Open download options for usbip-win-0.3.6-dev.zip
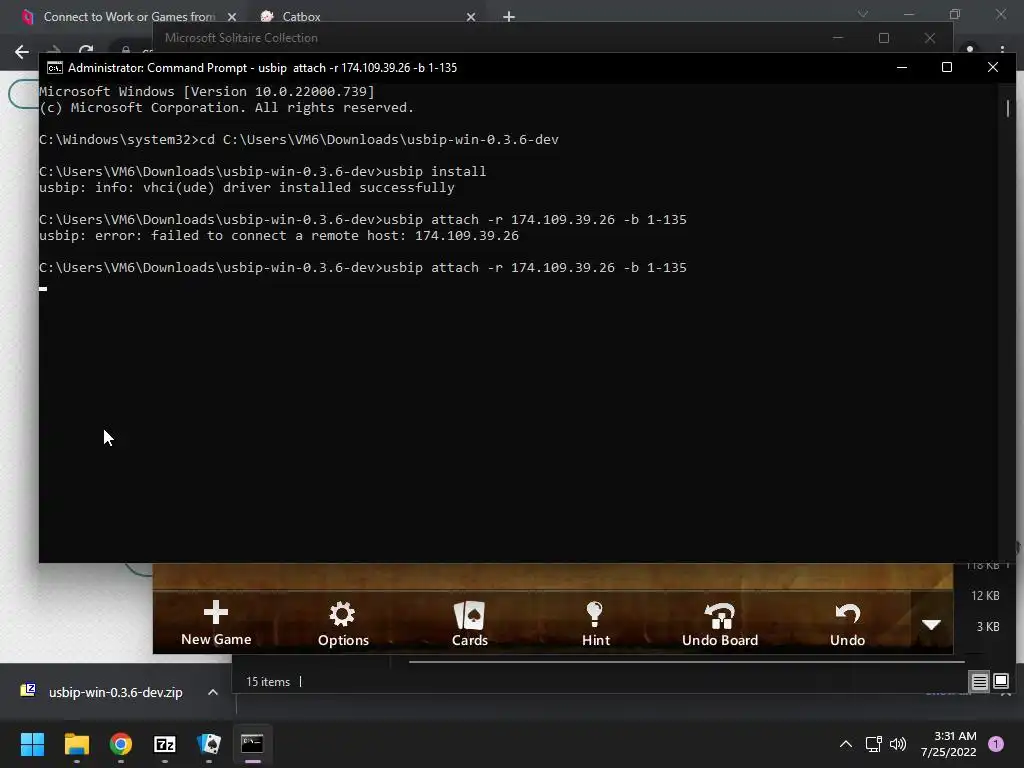The height and width of the screenshot is (768, 1024). click(213, 692)
